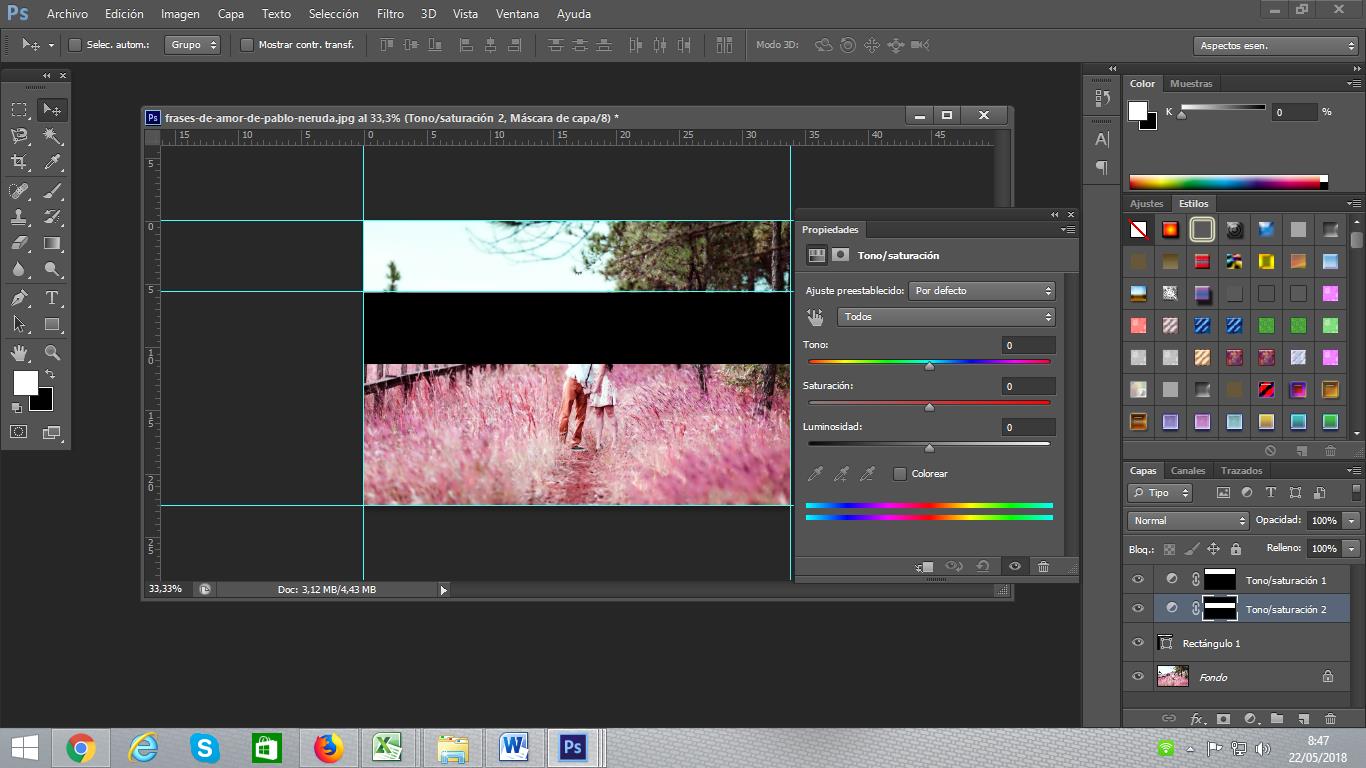Viewport: 1366px width, 768px height.
Task: Reset adjustment defaults in Properties panel
Action: pos(983,566)
